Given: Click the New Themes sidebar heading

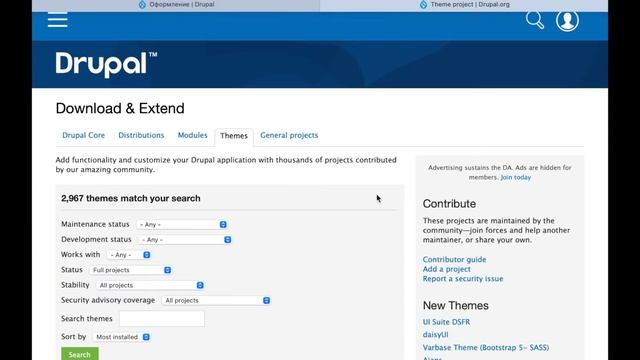Looking at the screenshot, I should [x=456, y=305].
